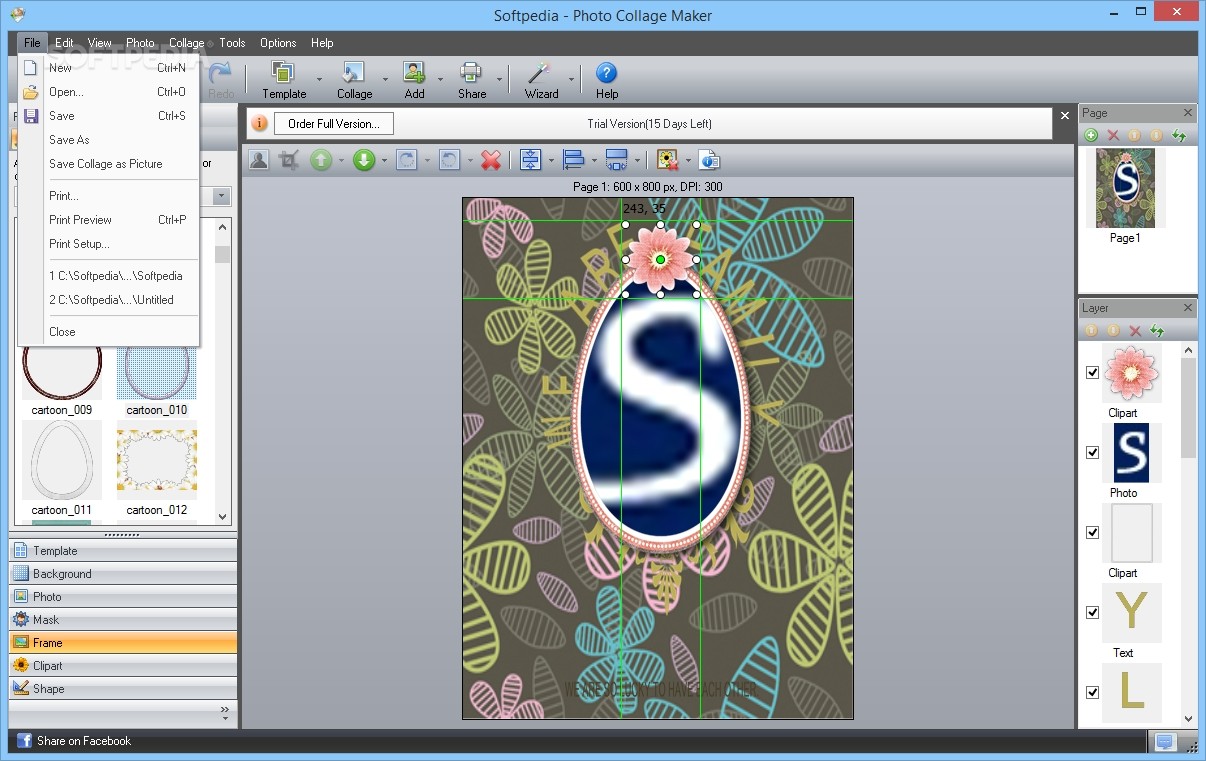Open Help from the toolbar

point(607,80)
